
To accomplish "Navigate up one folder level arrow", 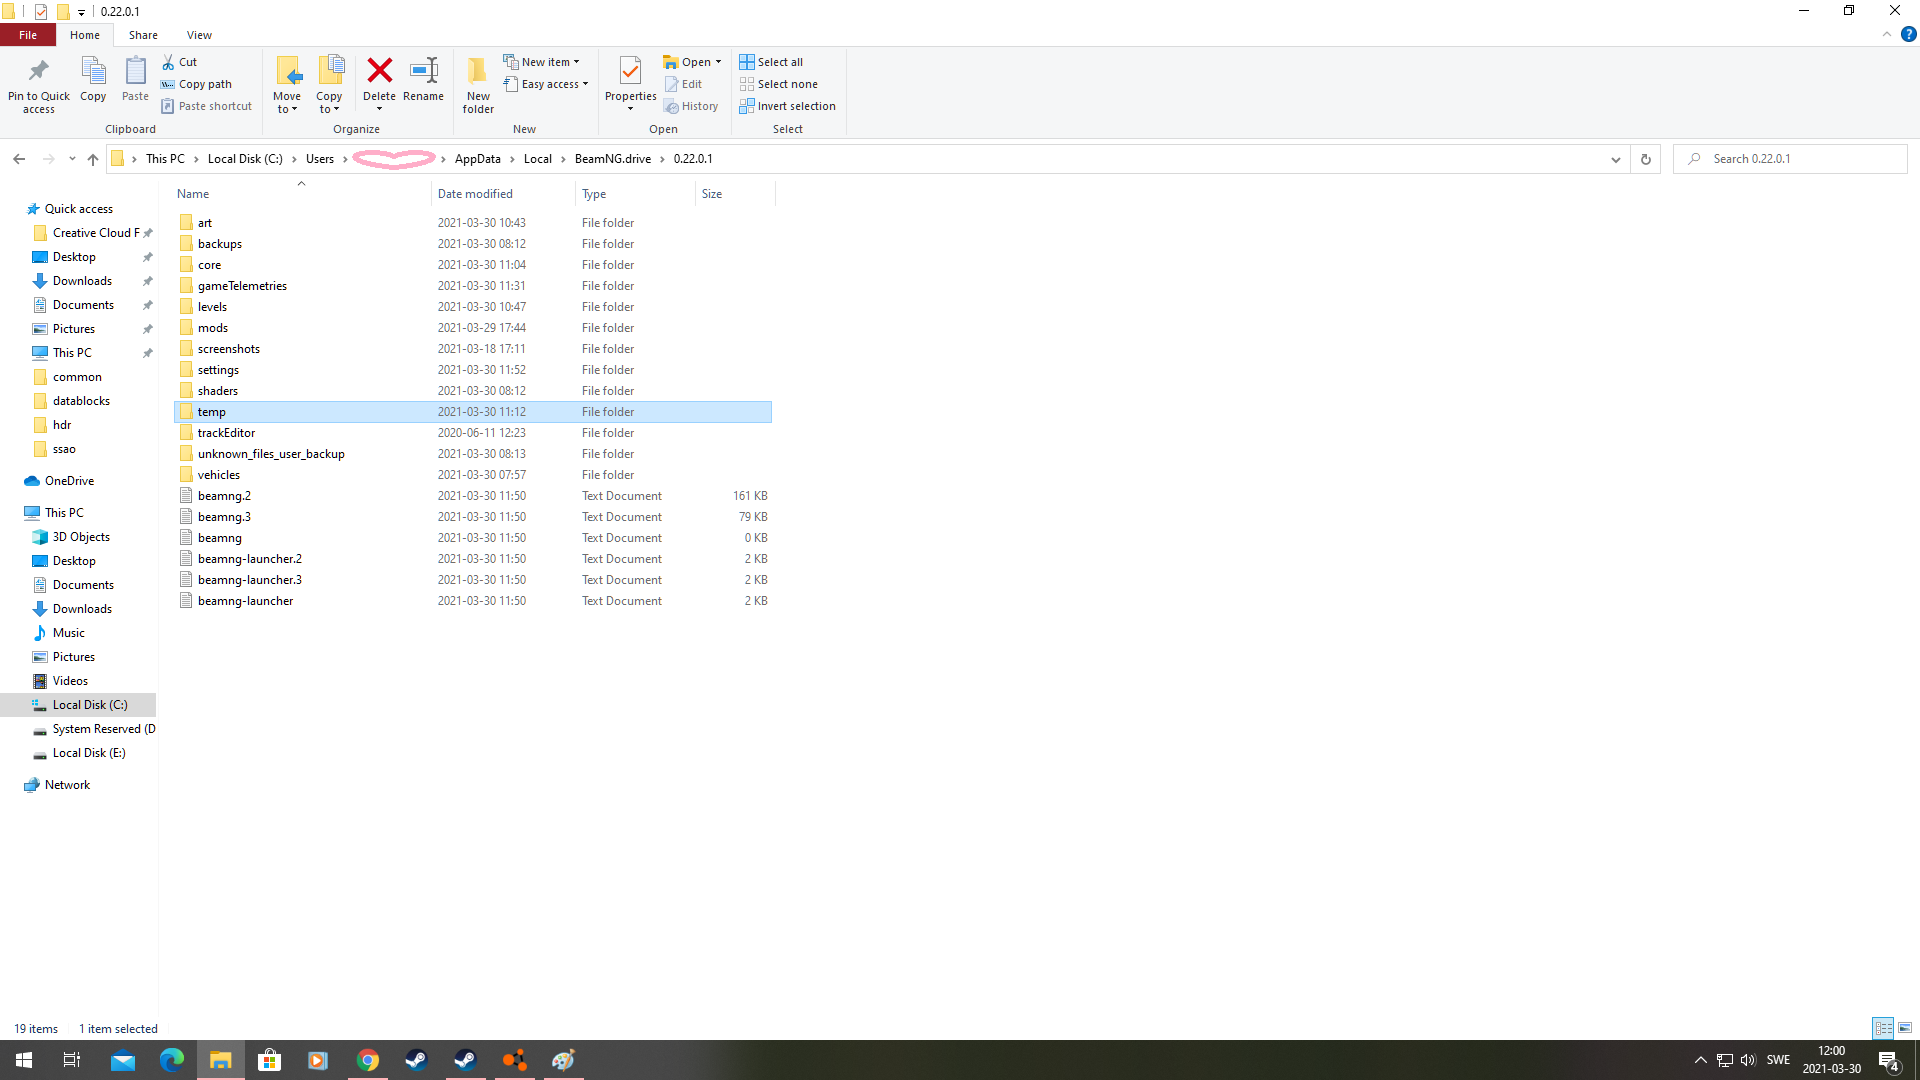I will [x=93, y=159].
